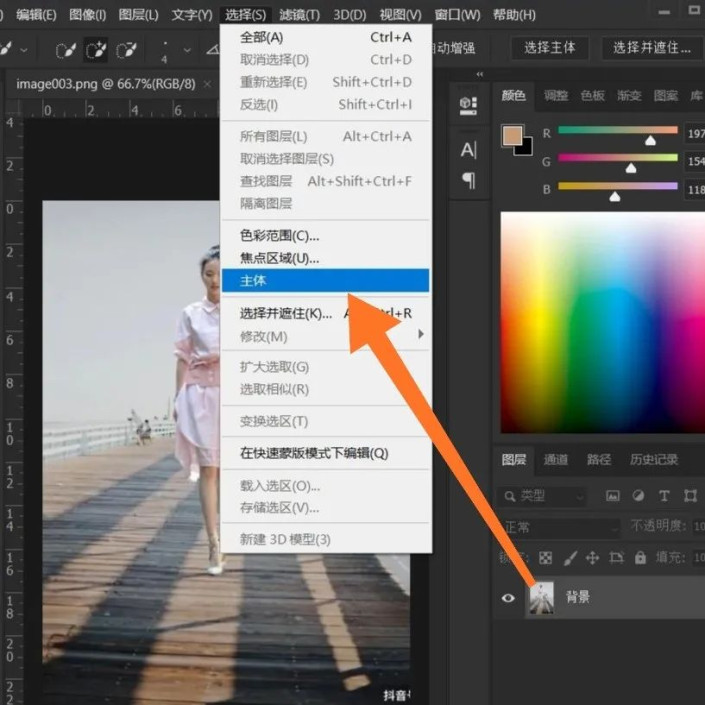
Task: Switch to the 渐变 panel tab
Action: (x=629, y=96)
